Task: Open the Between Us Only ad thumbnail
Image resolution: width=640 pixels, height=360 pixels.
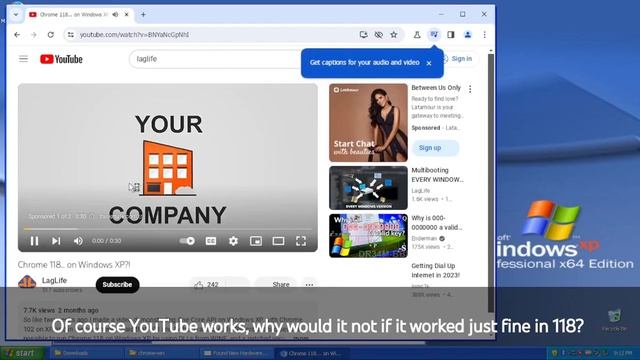Action: click(x=368, y=123)
